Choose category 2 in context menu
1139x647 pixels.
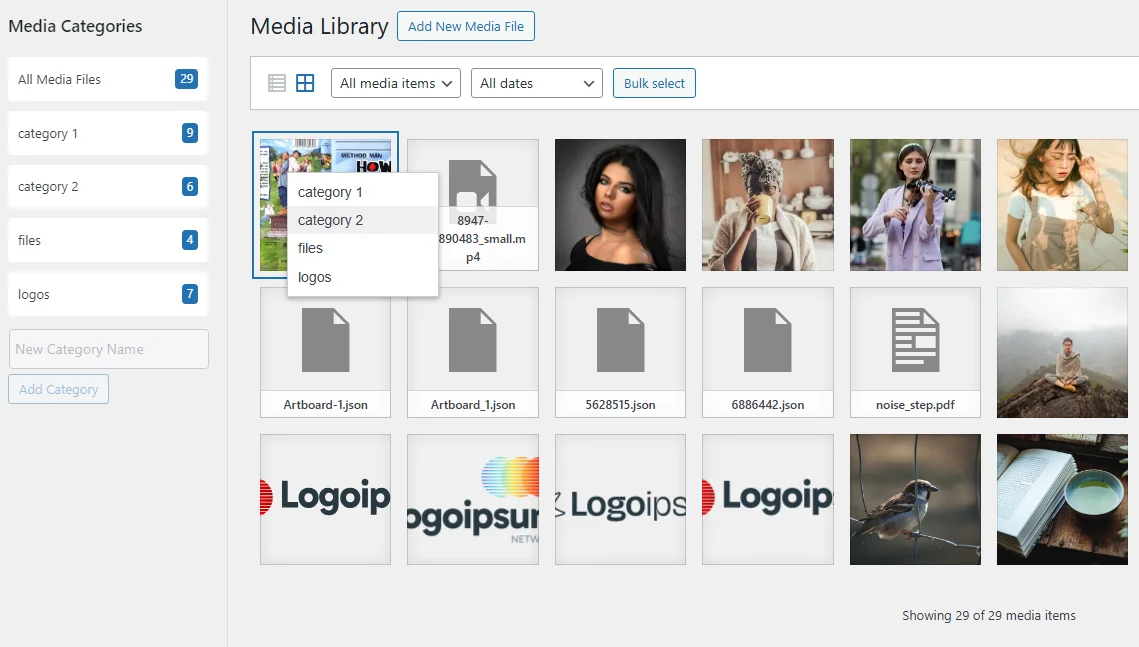[331, 220]
